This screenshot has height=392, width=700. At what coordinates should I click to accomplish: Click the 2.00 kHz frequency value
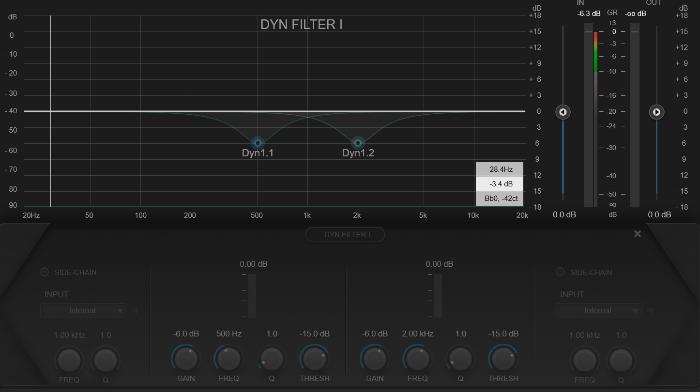click(x=417, y=334)
